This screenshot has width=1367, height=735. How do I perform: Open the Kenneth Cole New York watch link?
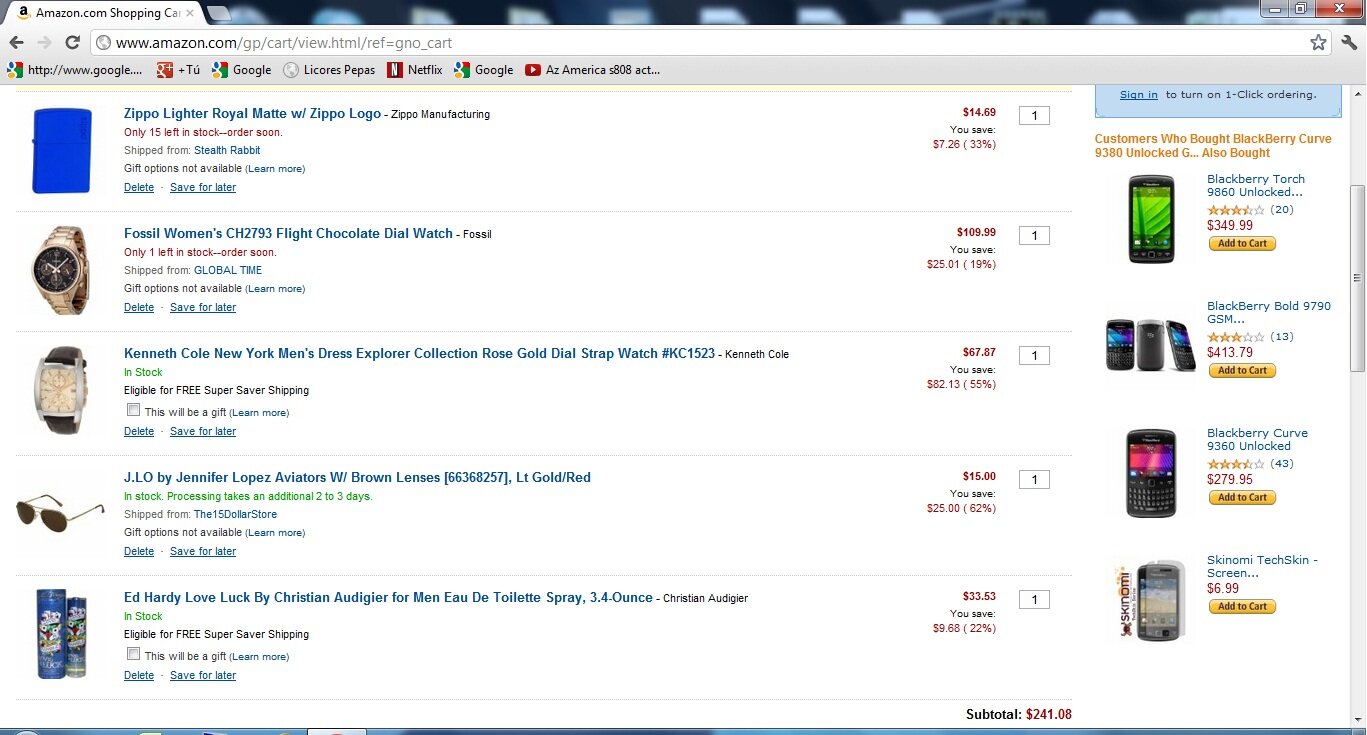point(419,353)
